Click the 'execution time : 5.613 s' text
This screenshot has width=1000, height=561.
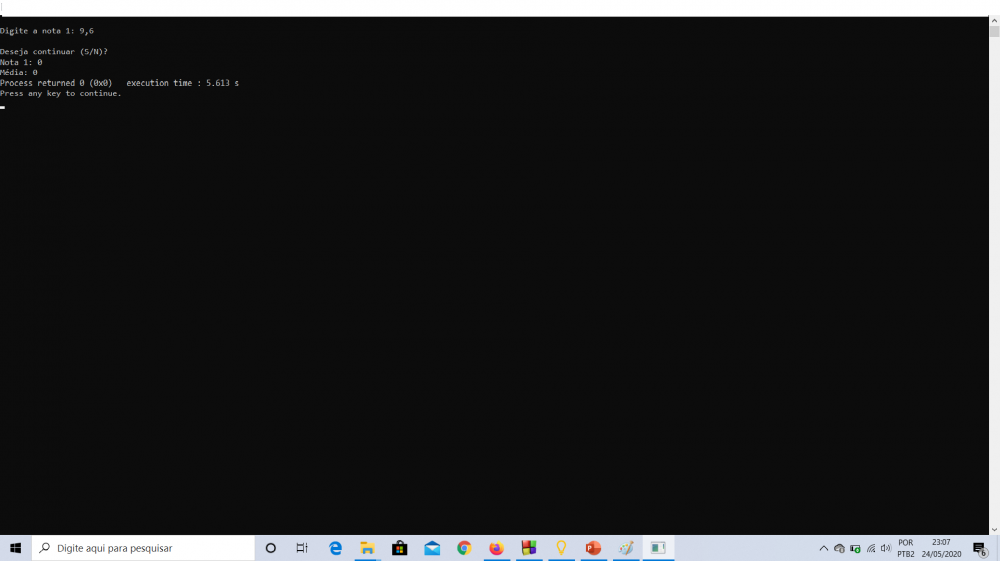(182, 83)
